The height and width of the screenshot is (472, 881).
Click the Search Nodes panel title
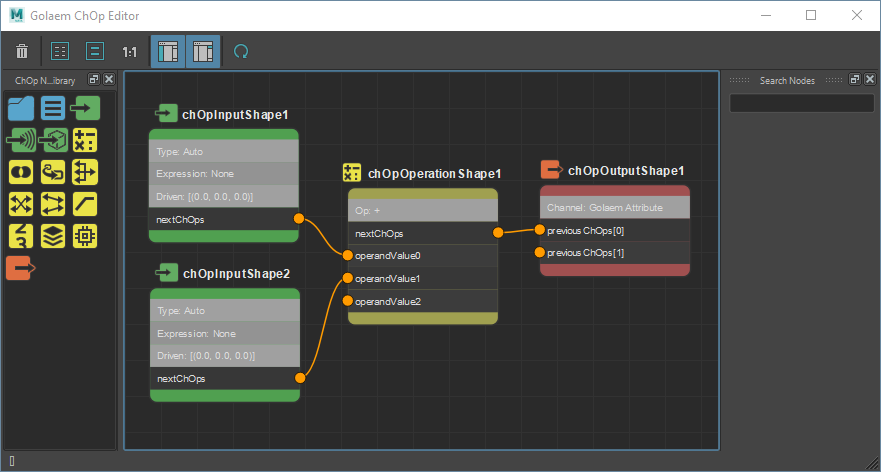click(787, 80)
